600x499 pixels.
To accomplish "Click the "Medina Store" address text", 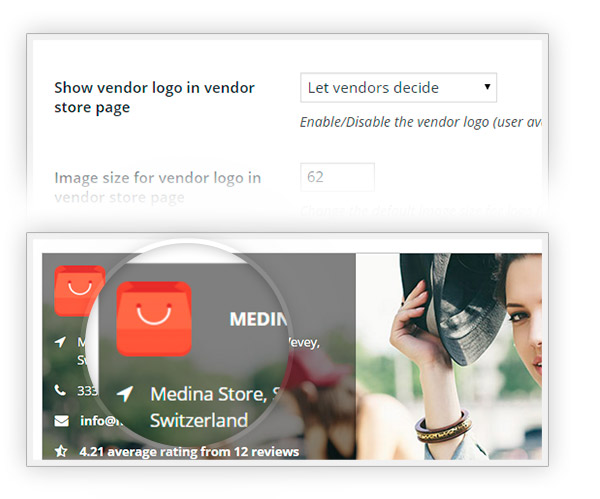I will (215, 394).
